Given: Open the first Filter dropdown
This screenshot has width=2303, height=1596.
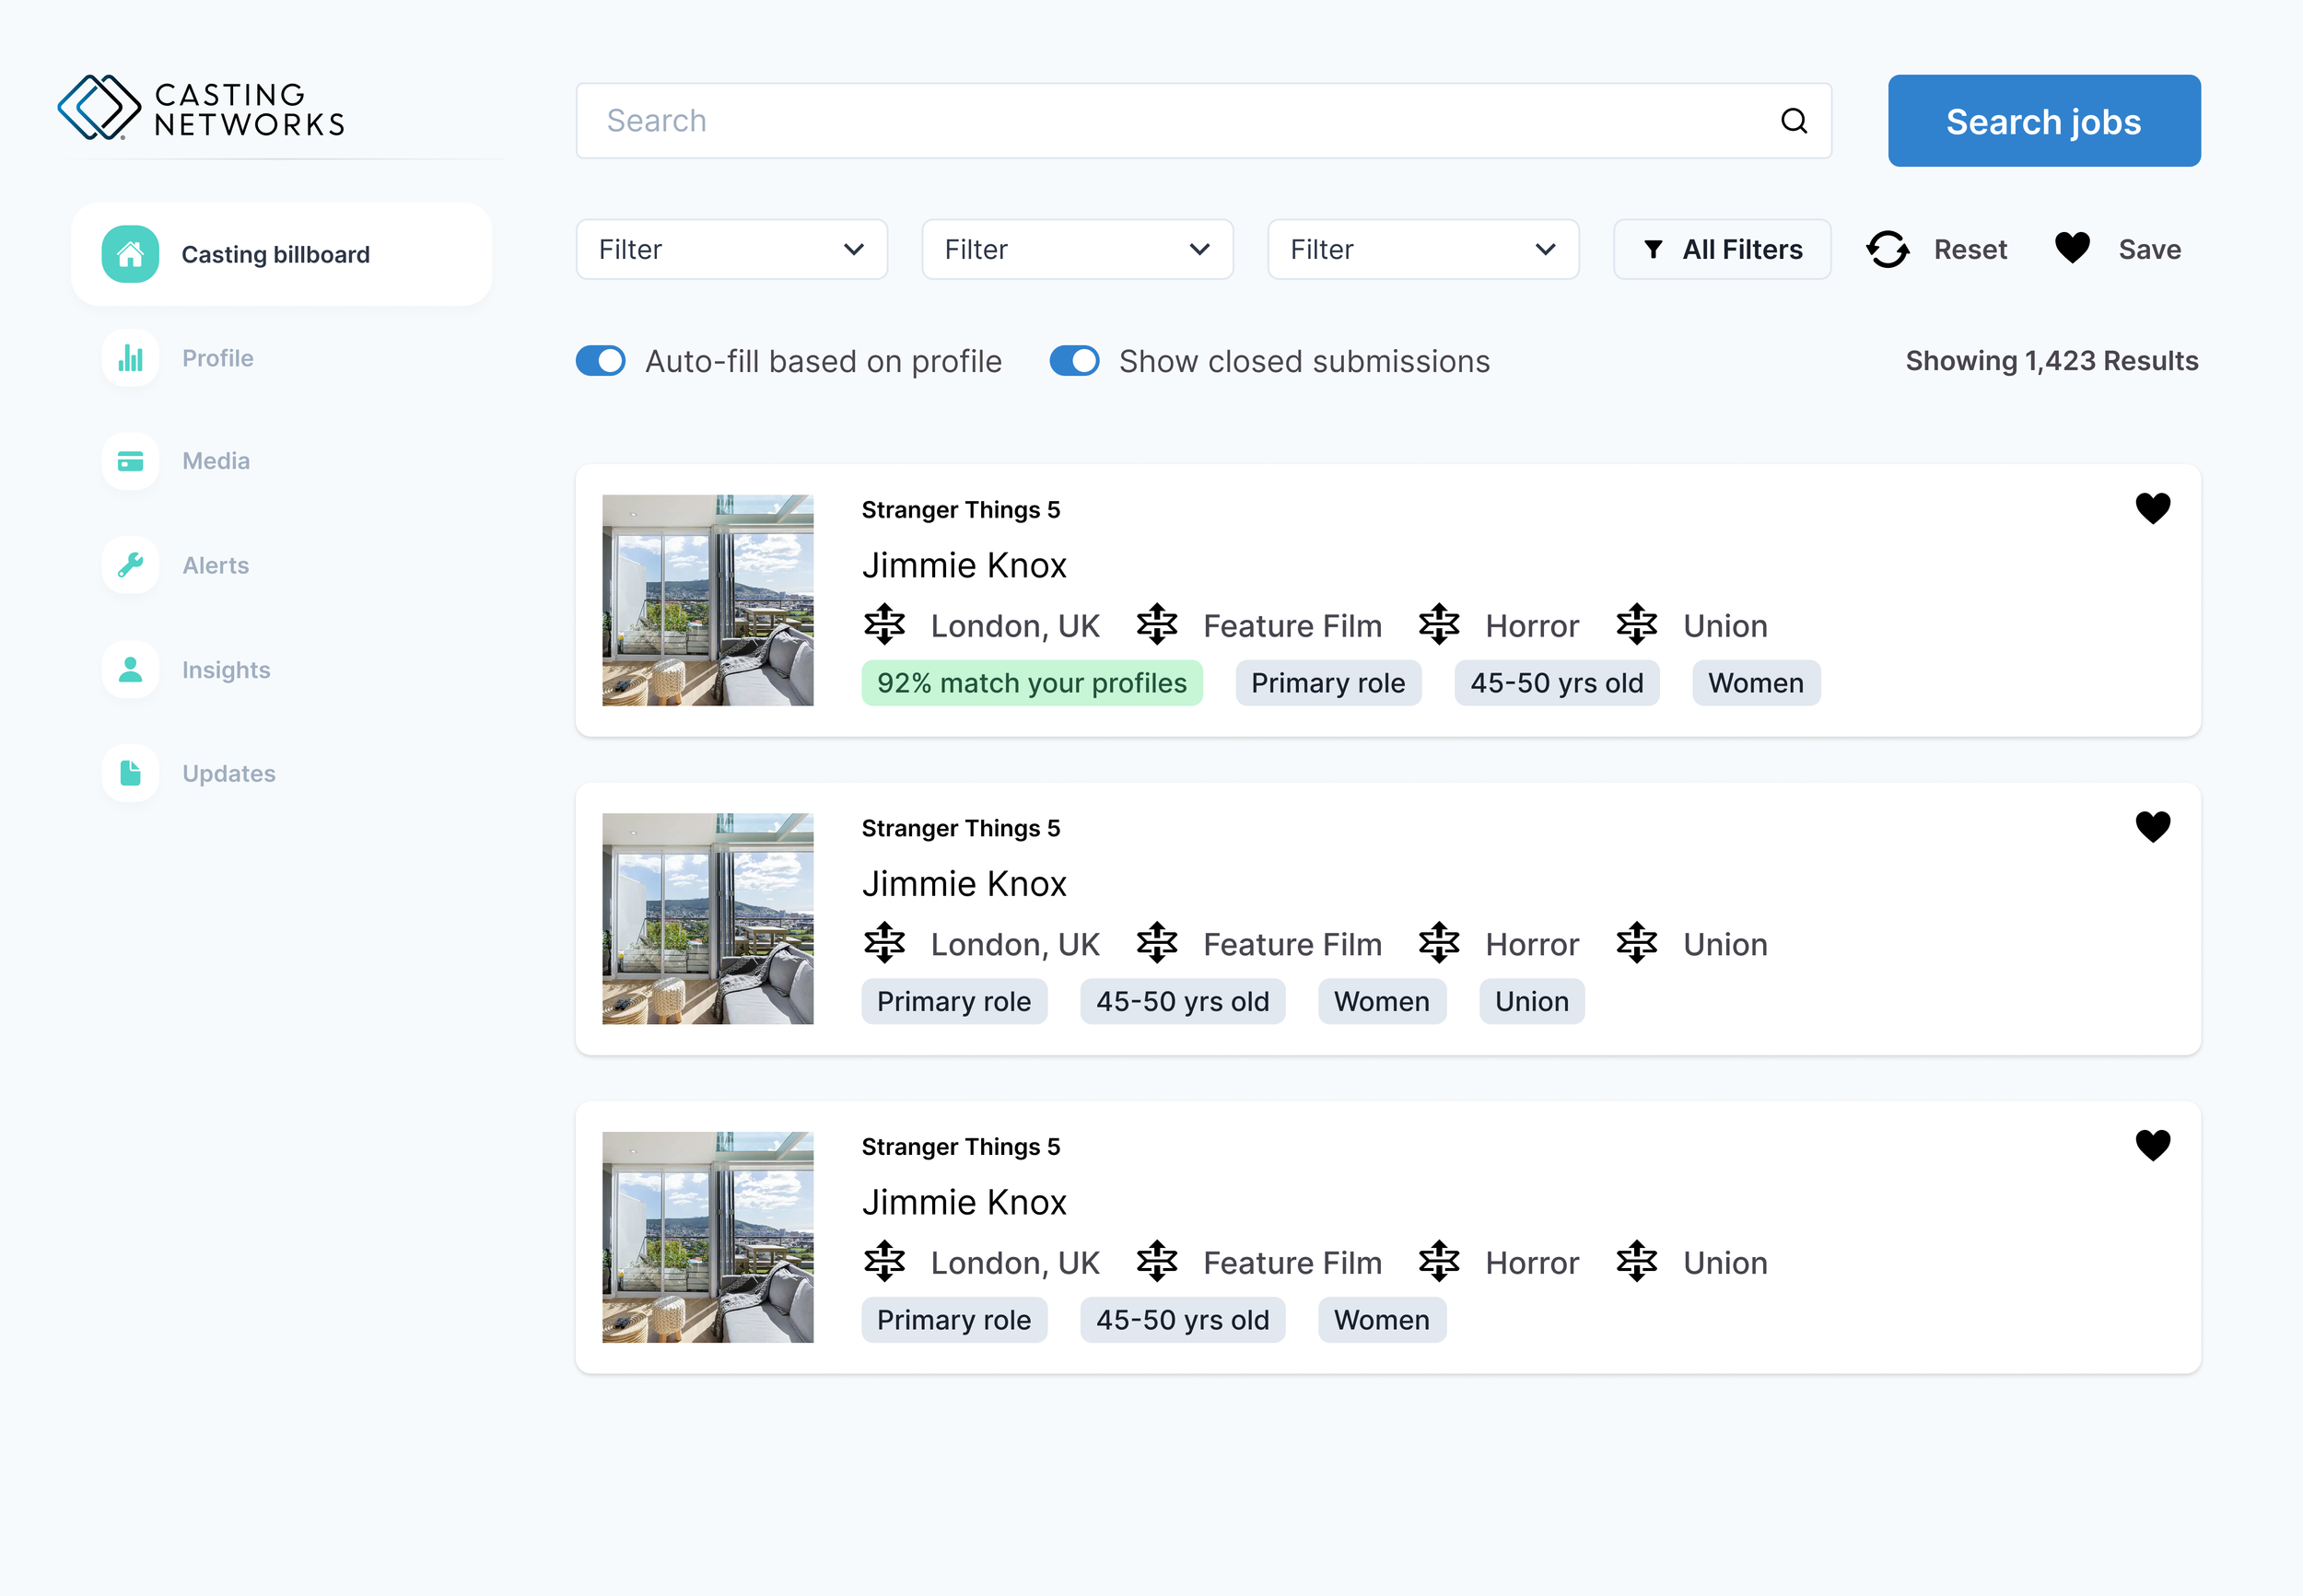Looking at the screenshot, I should [x=731, y=249].
